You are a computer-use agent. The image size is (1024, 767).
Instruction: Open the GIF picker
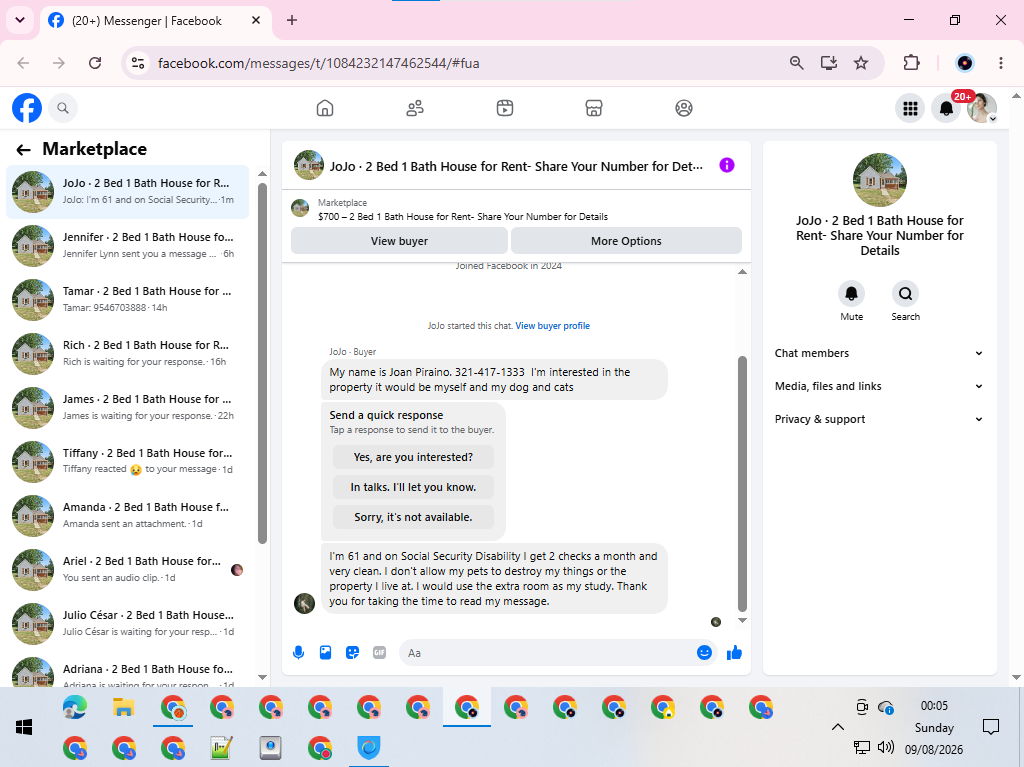(x=379, y=652)
